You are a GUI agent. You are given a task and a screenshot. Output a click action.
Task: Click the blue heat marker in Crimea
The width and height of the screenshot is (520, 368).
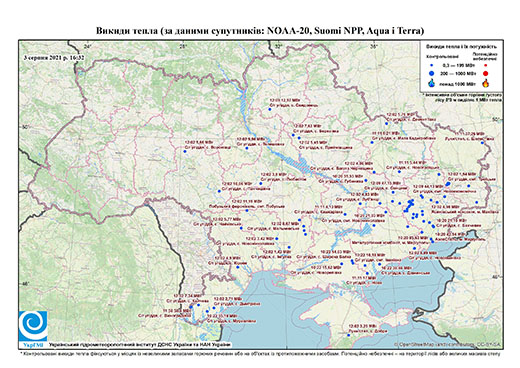[349, 335]
